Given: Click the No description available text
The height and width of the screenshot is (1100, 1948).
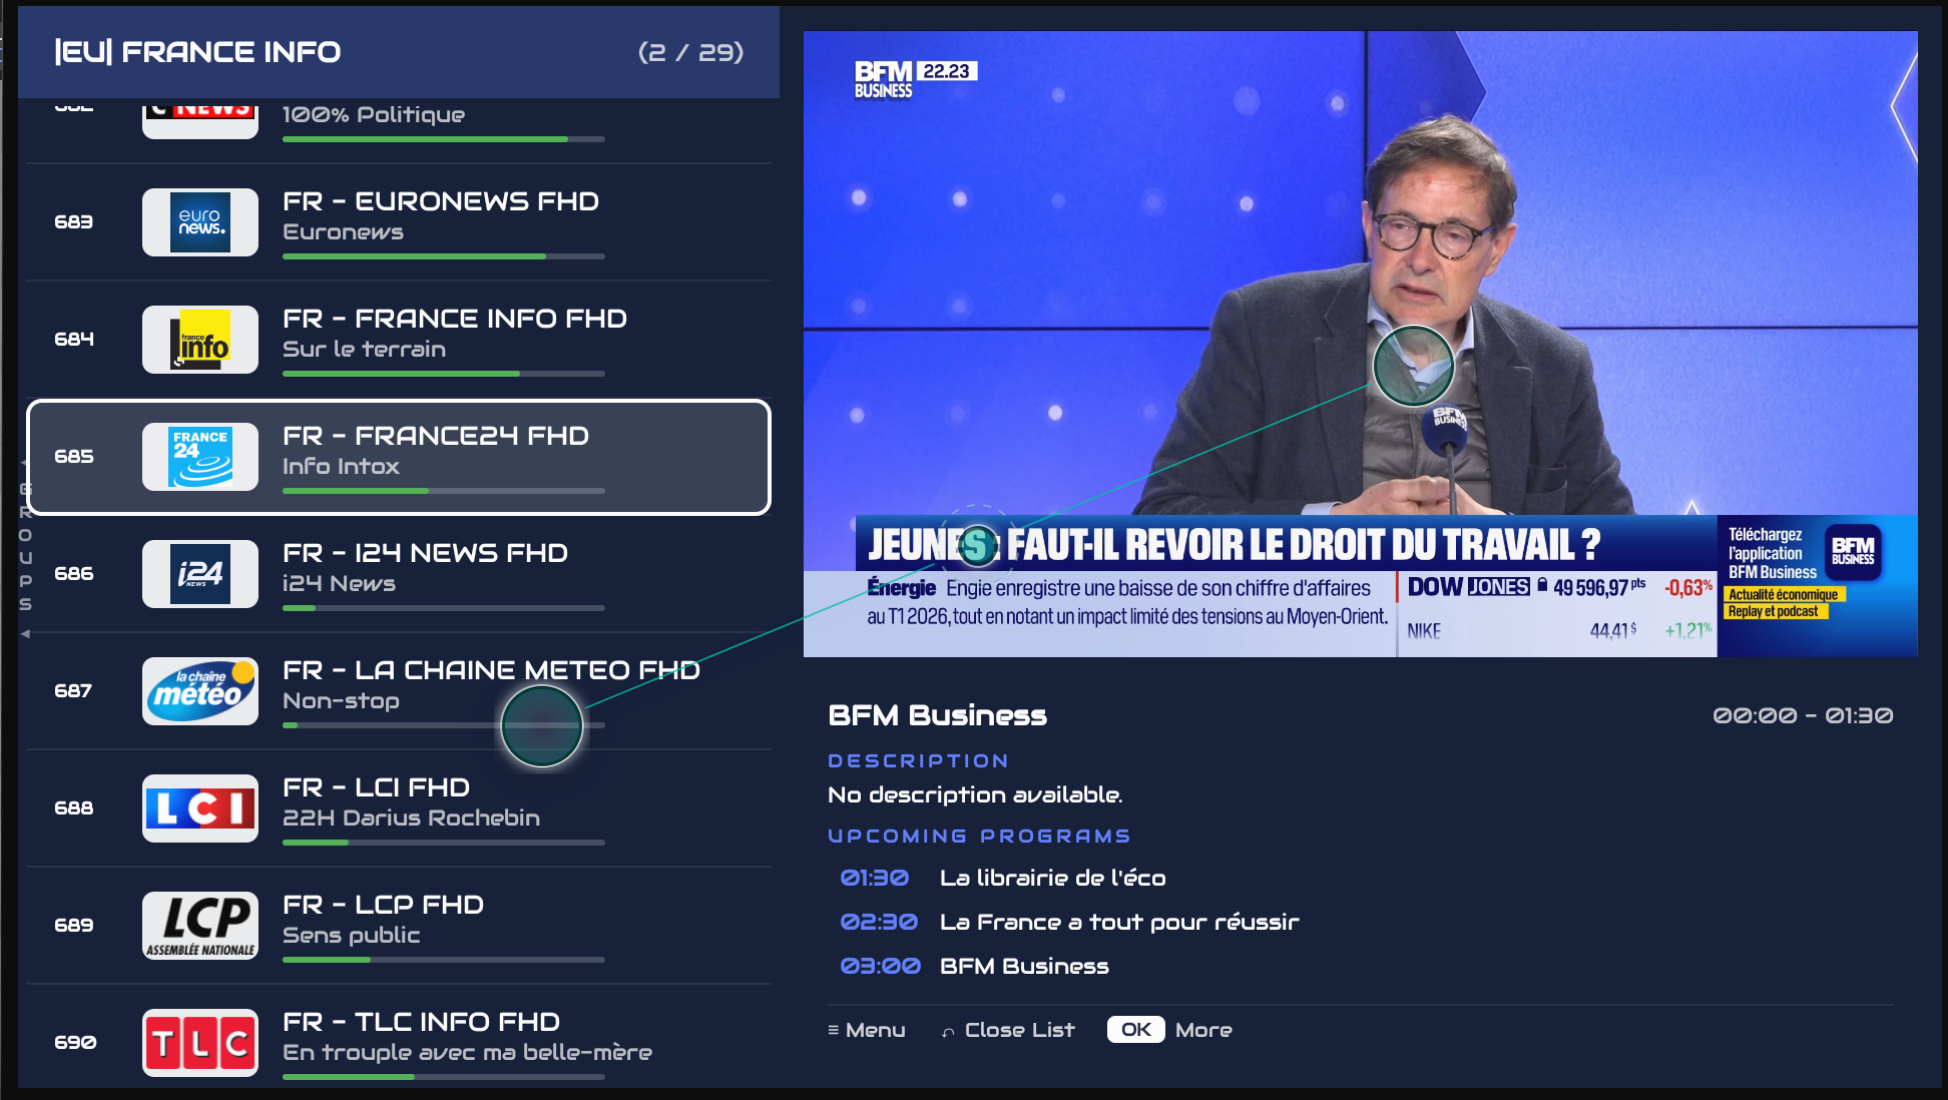Looking at the screenshot, I should (x=975, y=795).
